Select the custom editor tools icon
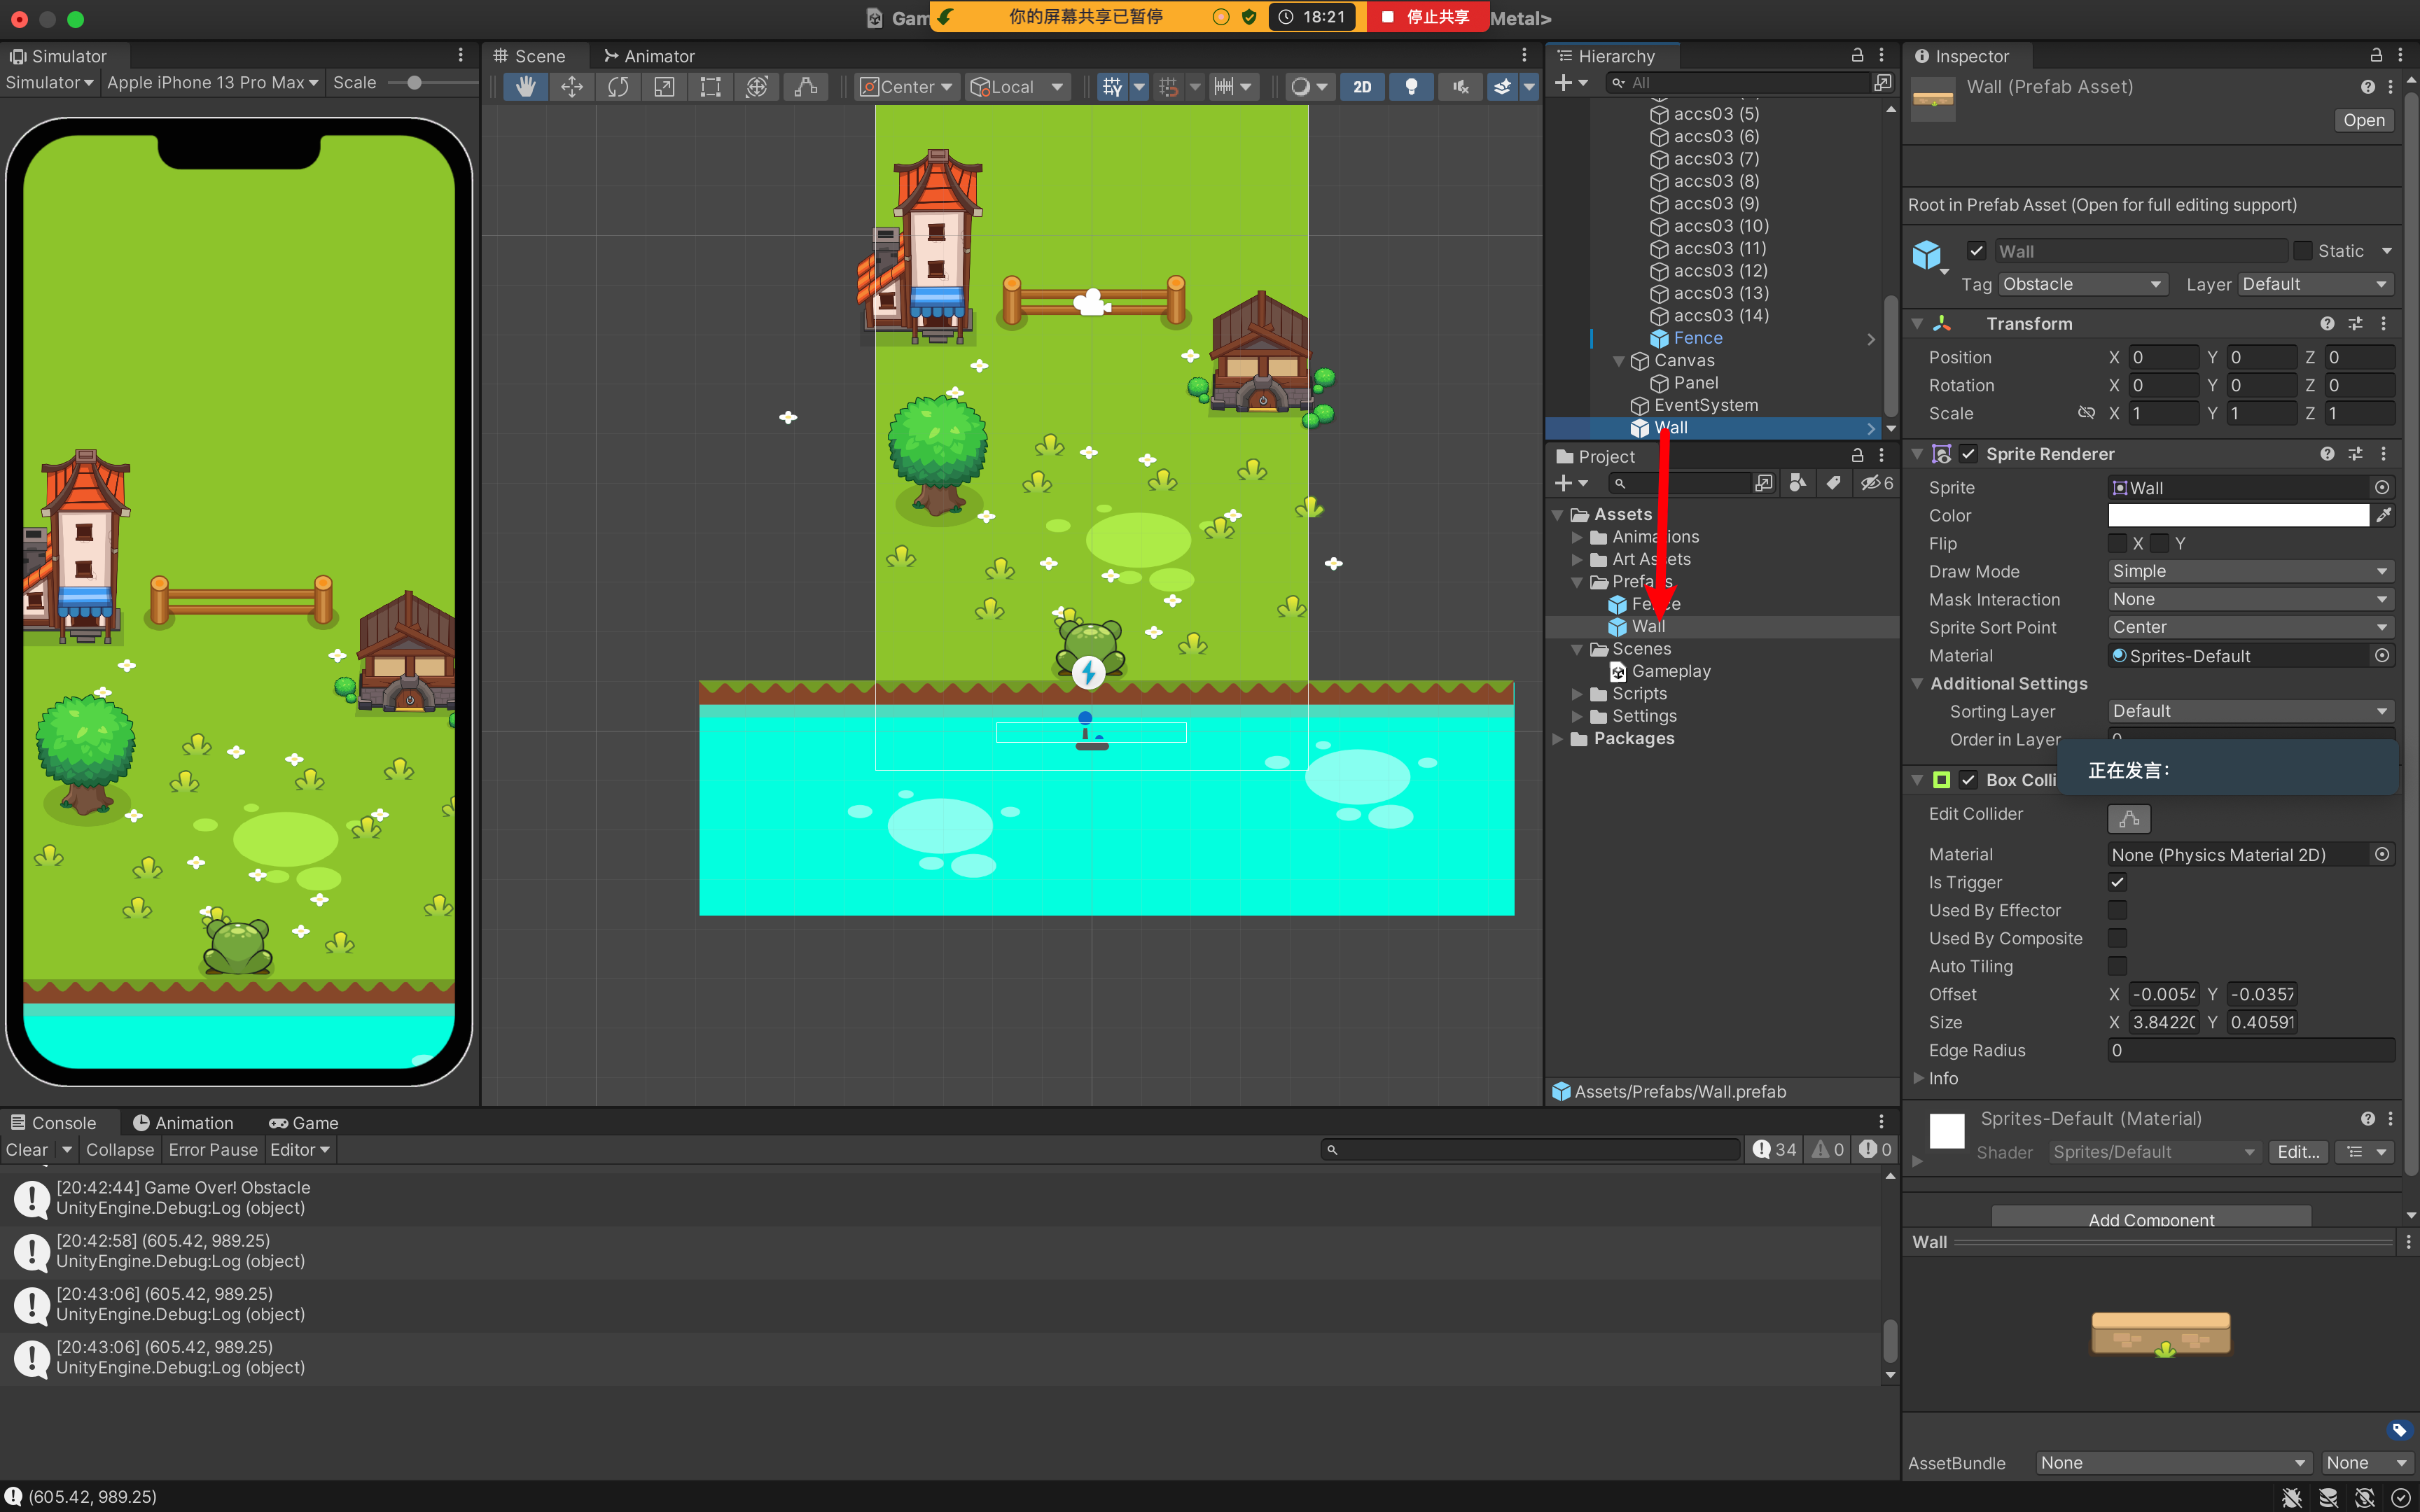Image resolution: width=2420 pixels, height=1512 pixels. point(805,87)
